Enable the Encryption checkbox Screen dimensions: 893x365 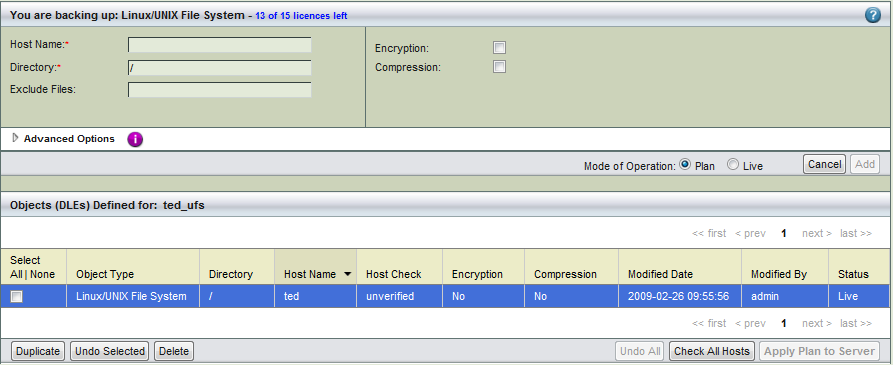[x=499, y=48]
